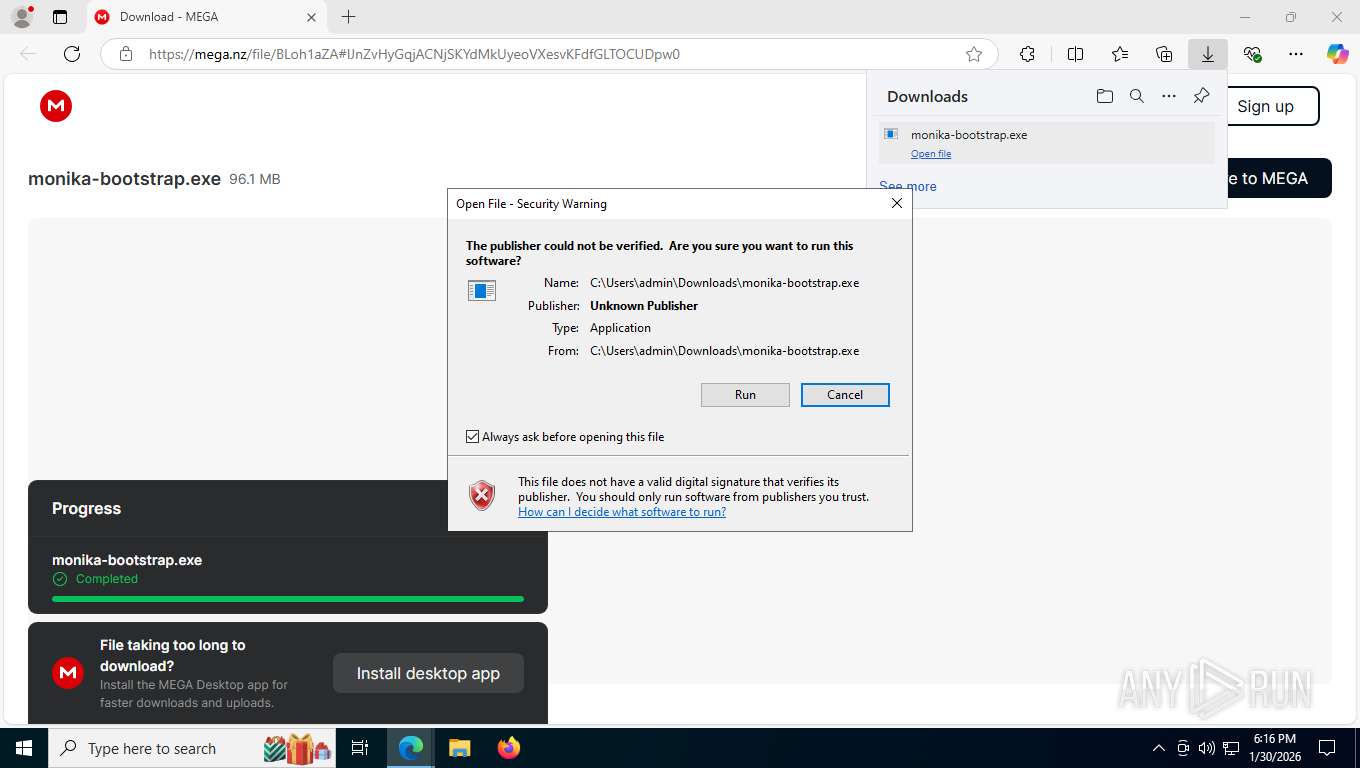Click the red shield warning icon
The height and width of the screenshot is (768, 1360).
[482, 495]
